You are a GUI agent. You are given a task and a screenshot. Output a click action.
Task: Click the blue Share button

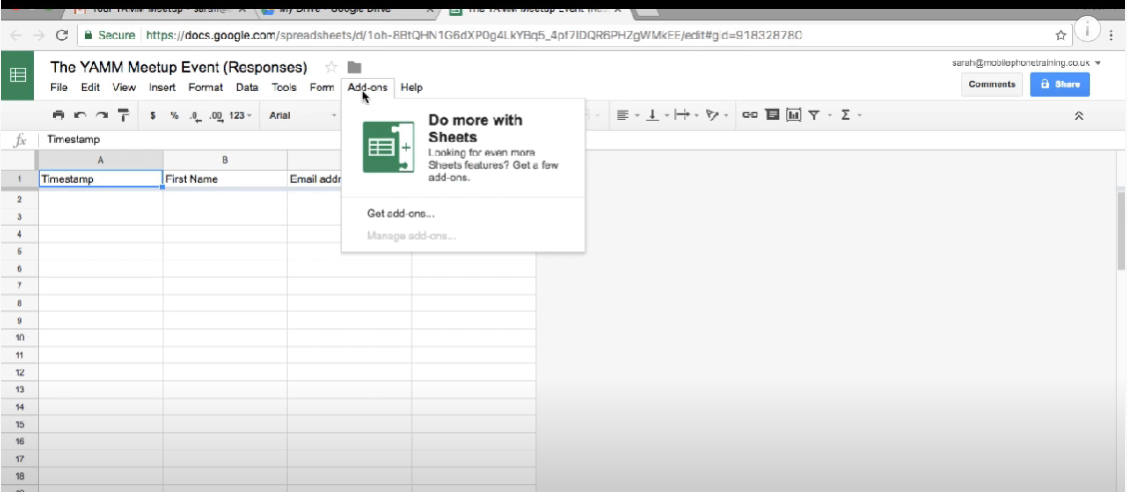[x=1059, y=84]
